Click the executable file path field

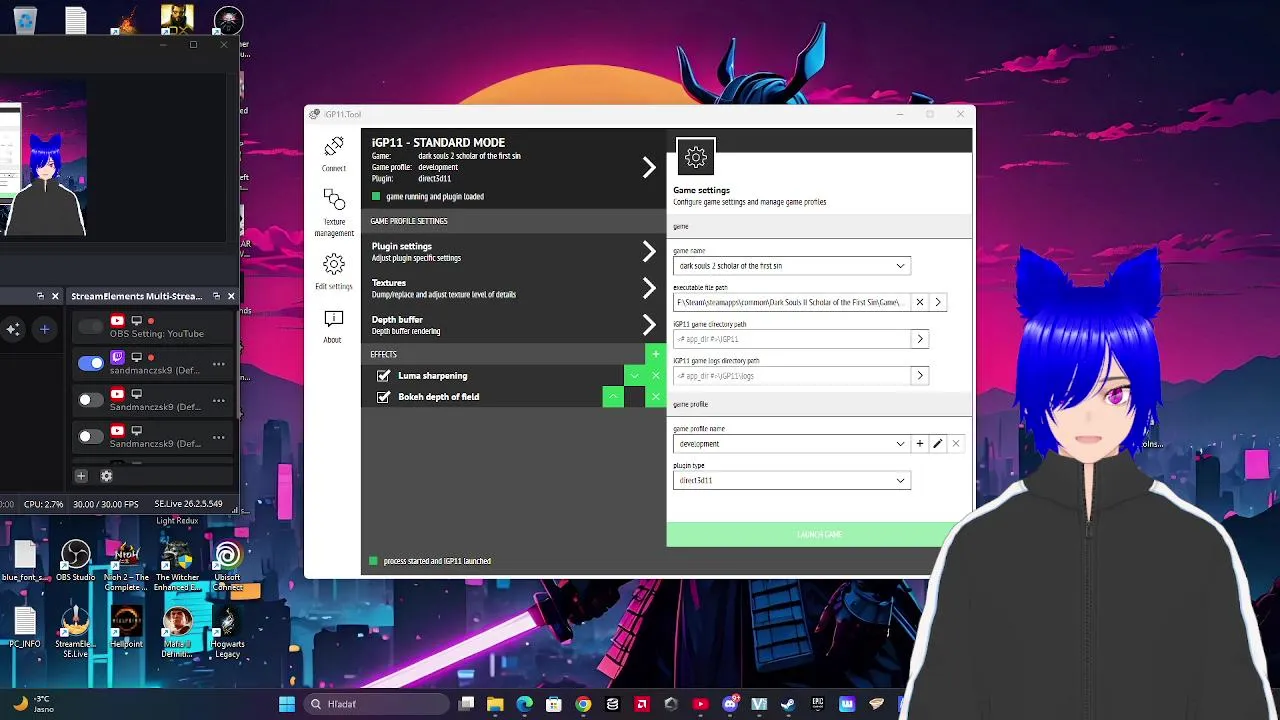click(x=792, y=302)
